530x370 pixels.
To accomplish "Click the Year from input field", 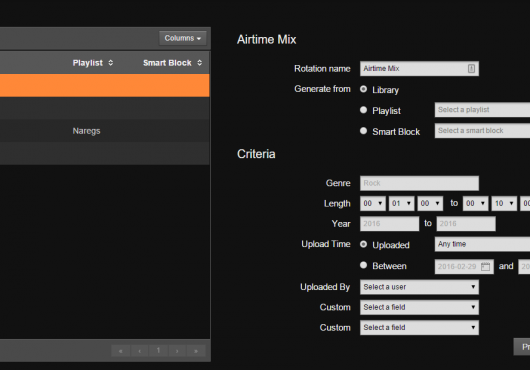I will point(389,224).
